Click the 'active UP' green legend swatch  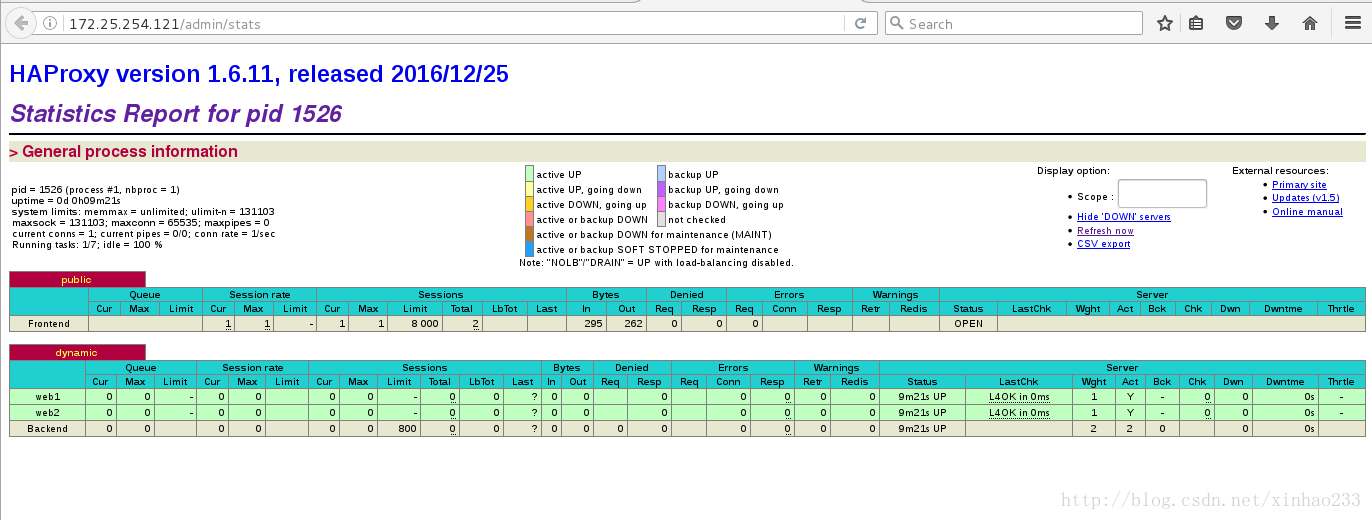pos(529,174)
